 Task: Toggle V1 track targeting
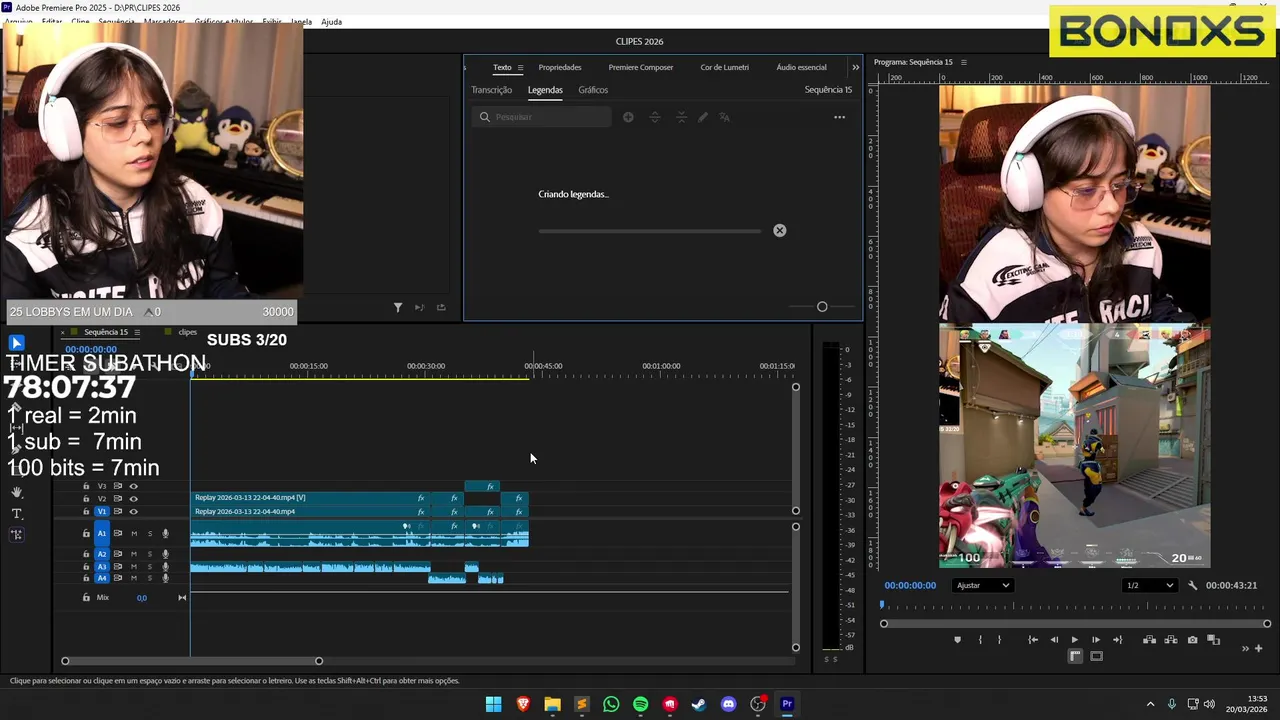click(101, 512)
